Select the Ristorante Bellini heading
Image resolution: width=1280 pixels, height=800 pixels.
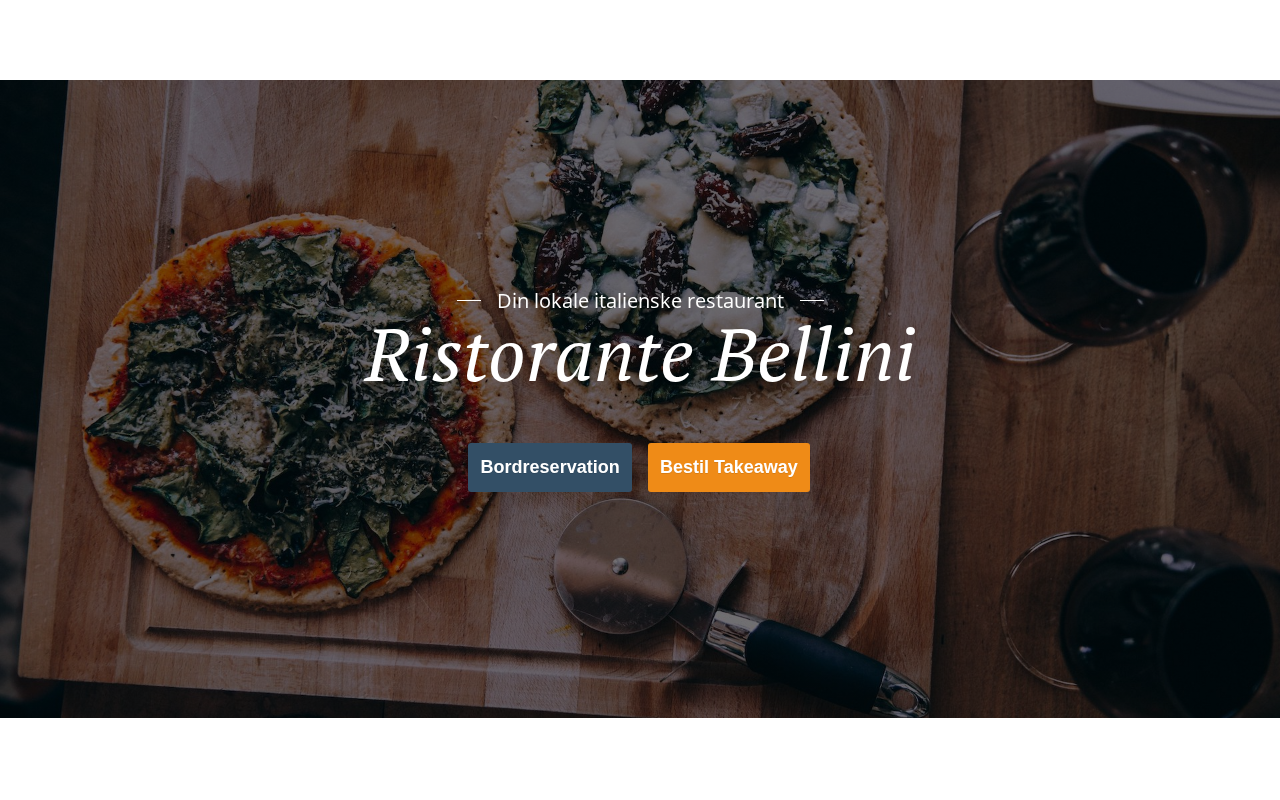(640, 355)
